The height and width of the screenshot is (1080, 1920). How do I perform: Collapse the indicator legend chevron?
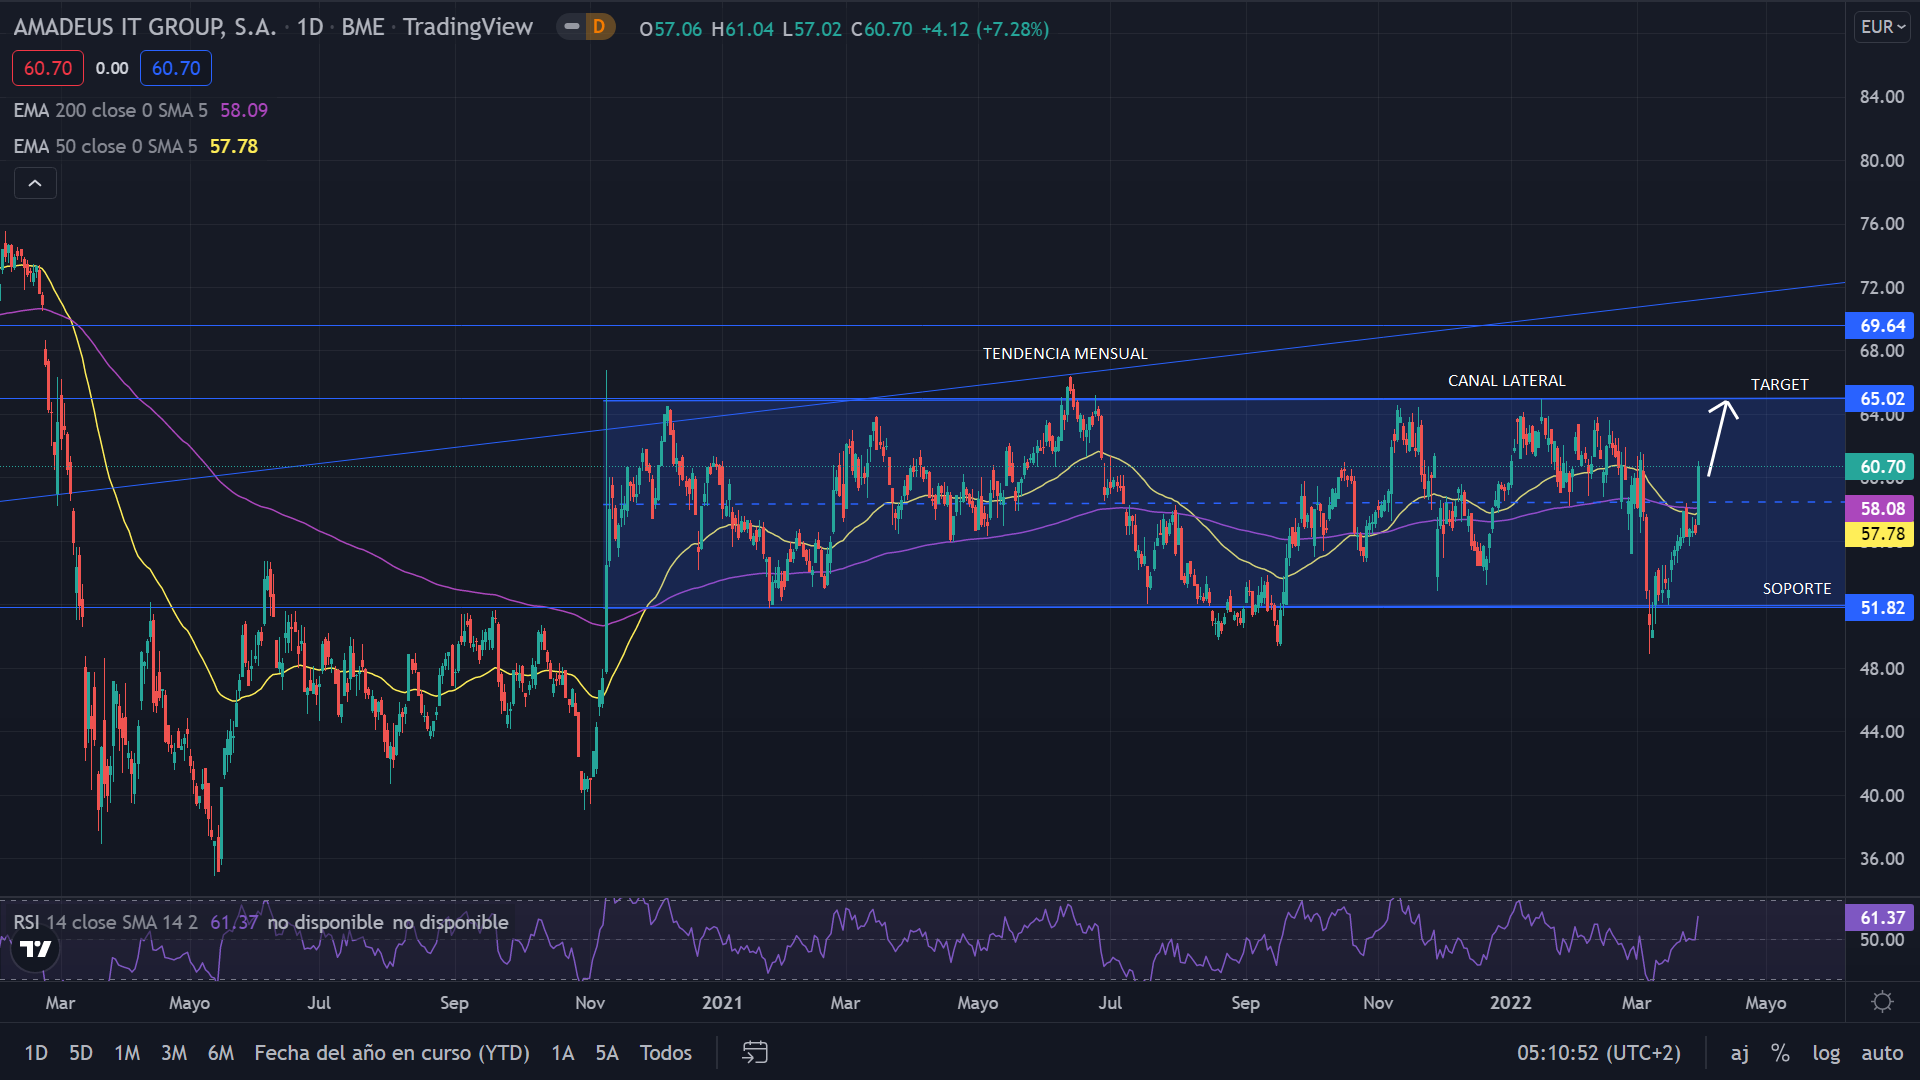pyautogui.click(x=35, y=183)
